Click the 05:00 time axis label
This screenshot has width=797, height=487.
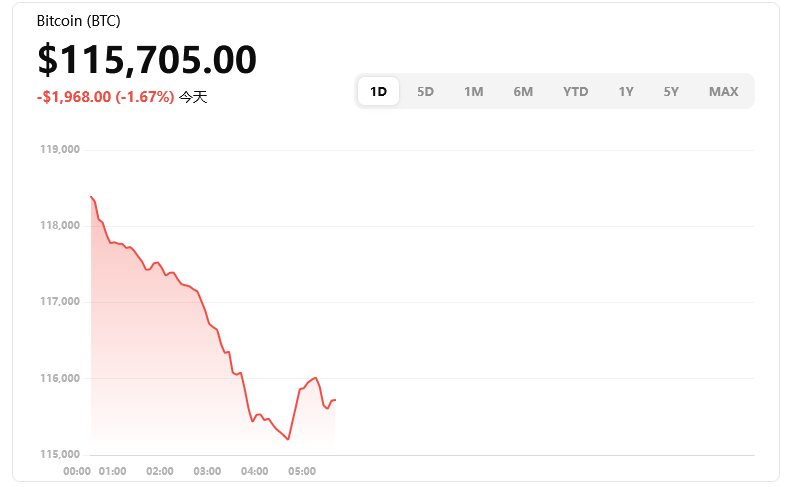point(302,471)
